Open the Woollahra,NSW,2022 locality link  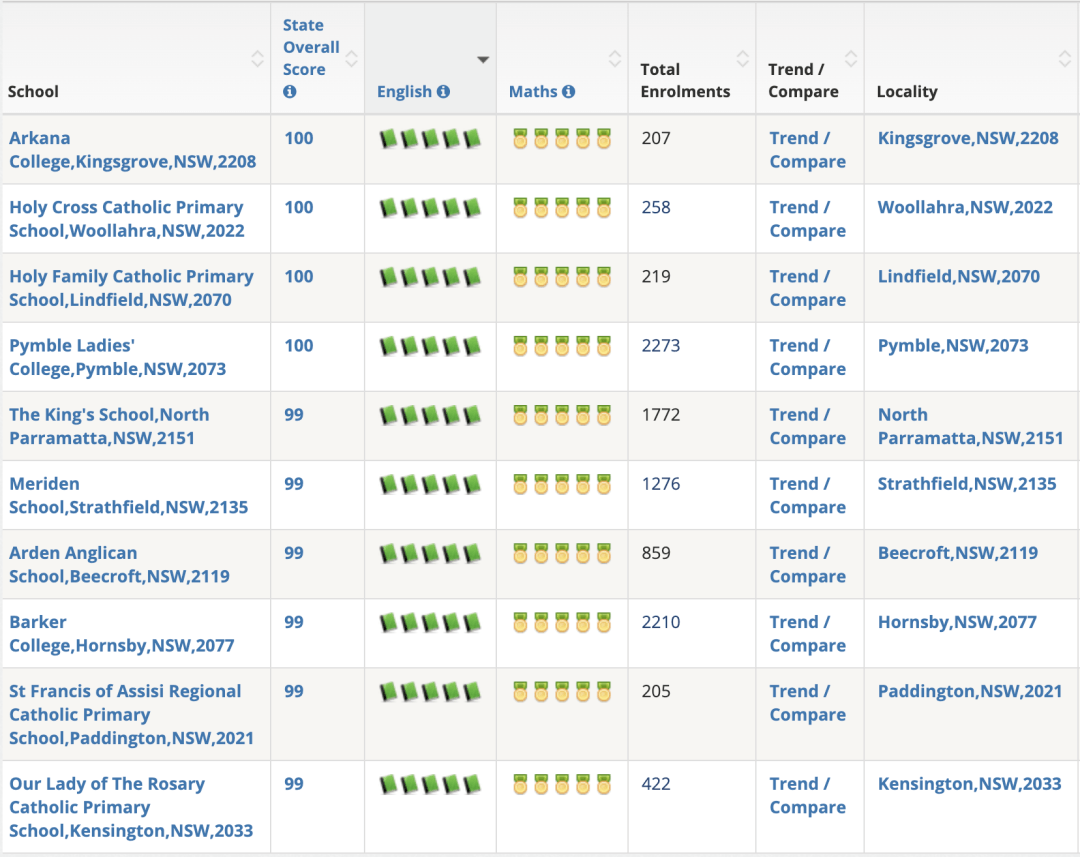[965, 207]
